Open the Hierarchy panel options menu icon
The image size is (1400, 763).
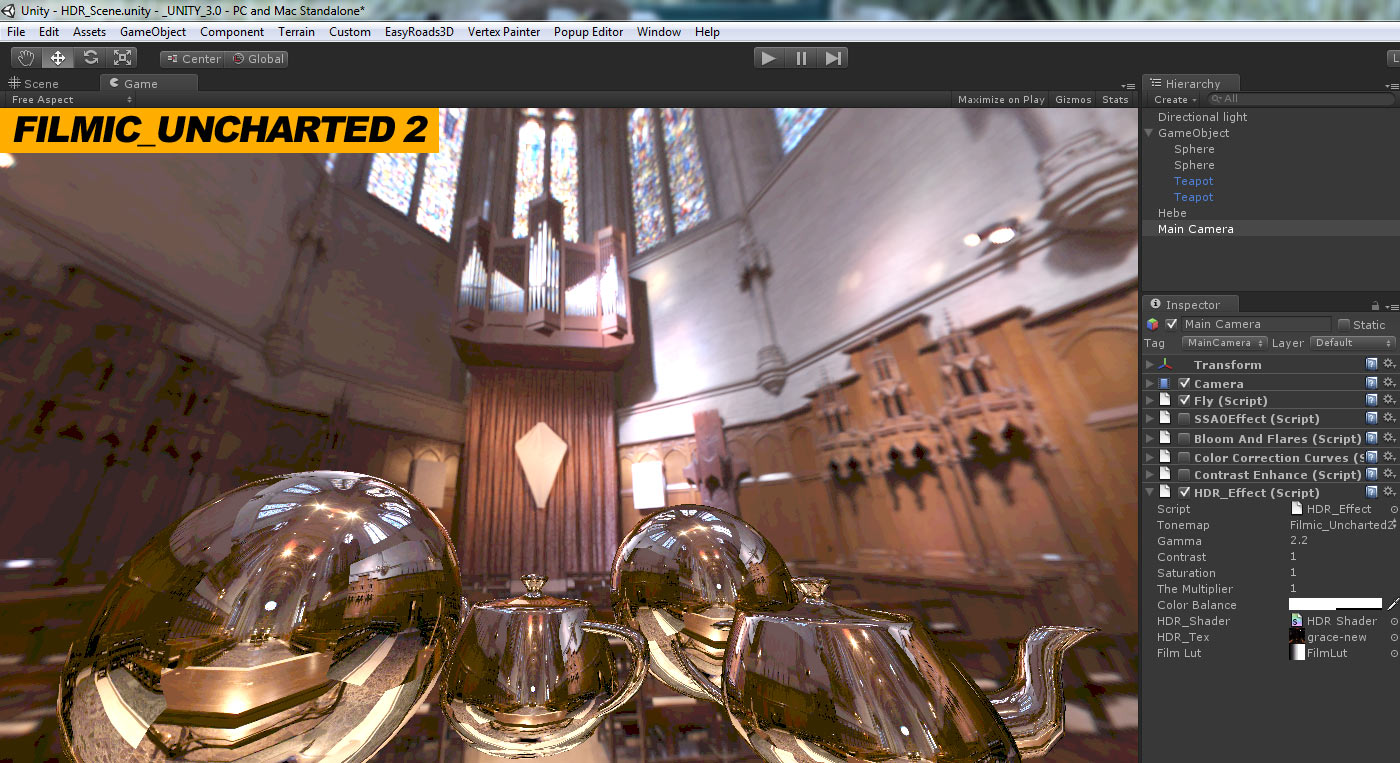1391,84
